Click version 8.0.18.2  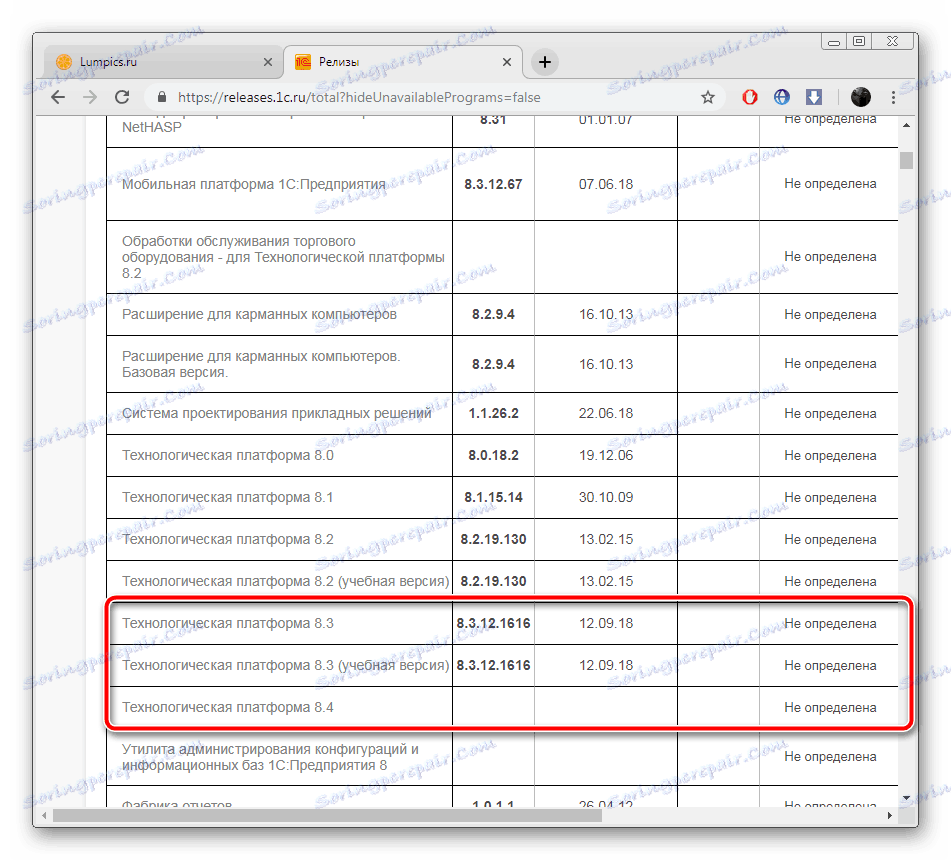tap(493, 455)
